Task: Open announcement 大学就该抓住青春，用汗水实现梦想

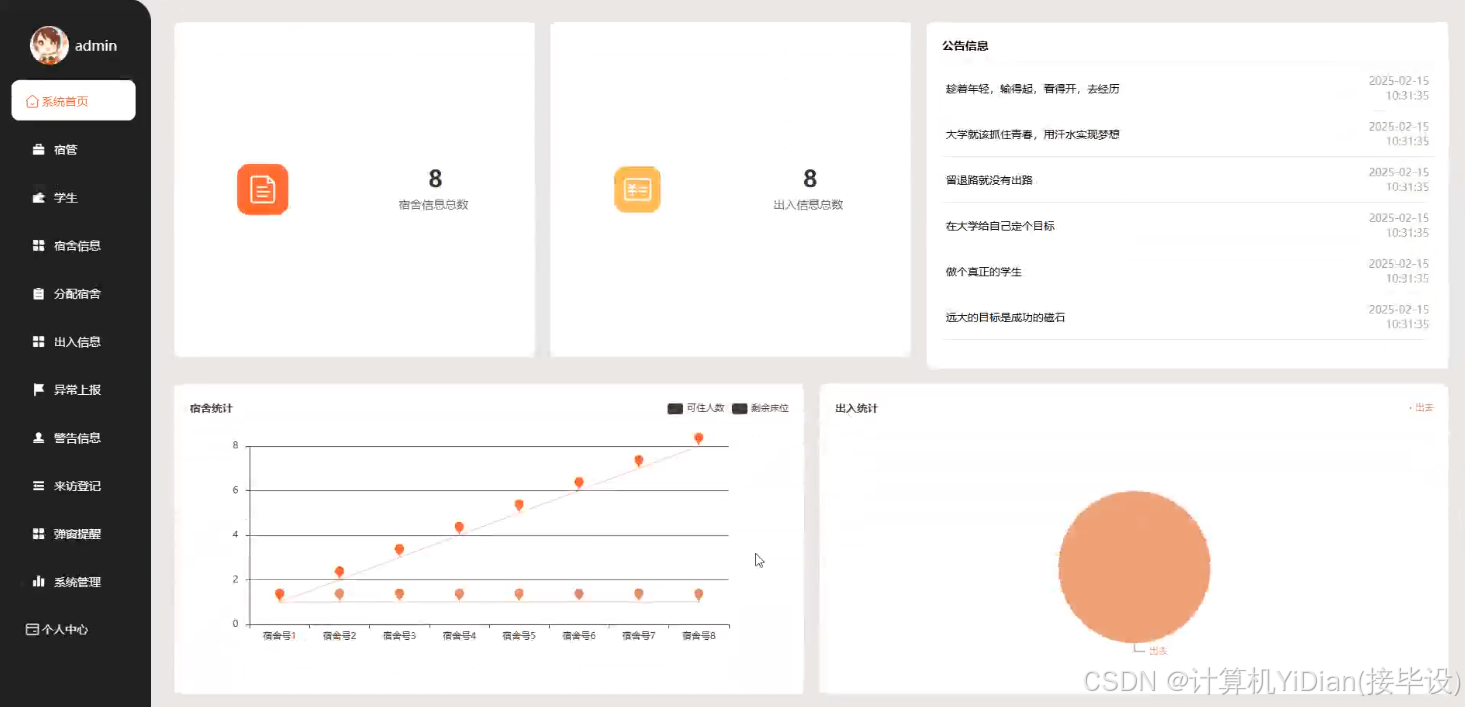Action: click(1033, 134)
